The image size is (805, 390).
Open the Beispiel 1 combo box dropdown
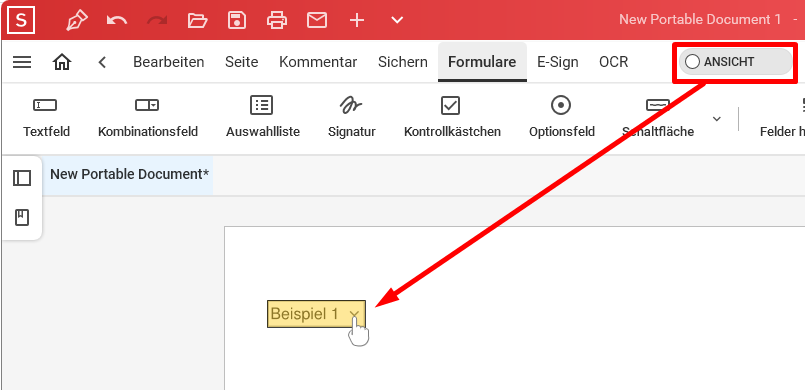[x=354, y=314]
